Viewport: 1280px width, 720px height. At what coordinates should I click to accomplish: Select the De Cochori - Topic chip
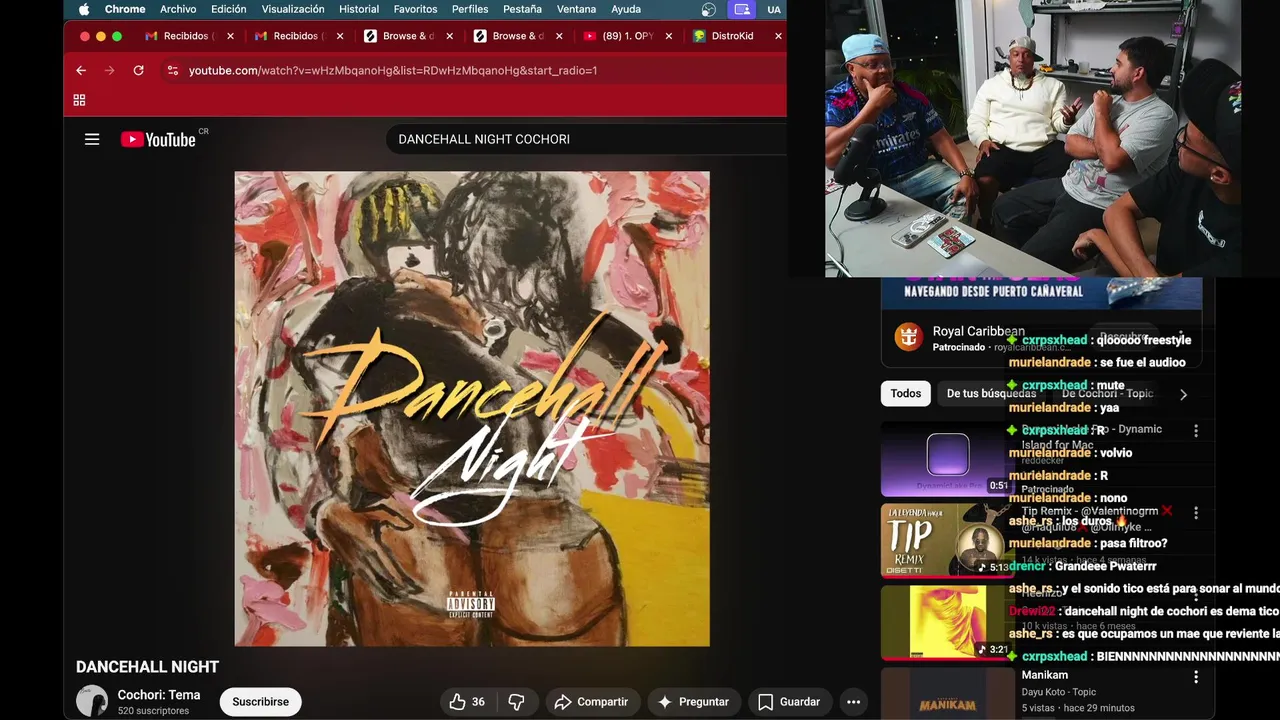coord(1107,393)
